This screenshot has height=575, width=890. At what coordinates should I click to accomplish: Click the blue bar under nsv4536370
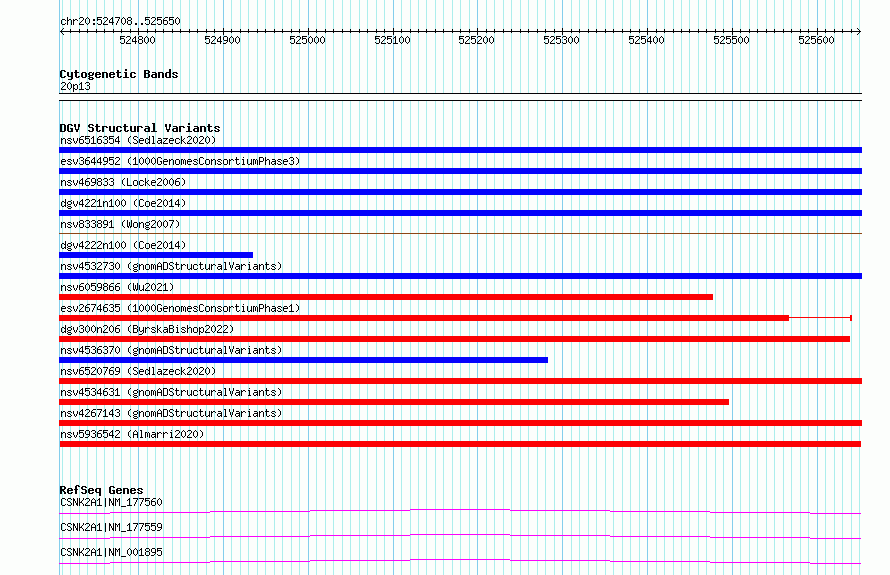(304, 360)
